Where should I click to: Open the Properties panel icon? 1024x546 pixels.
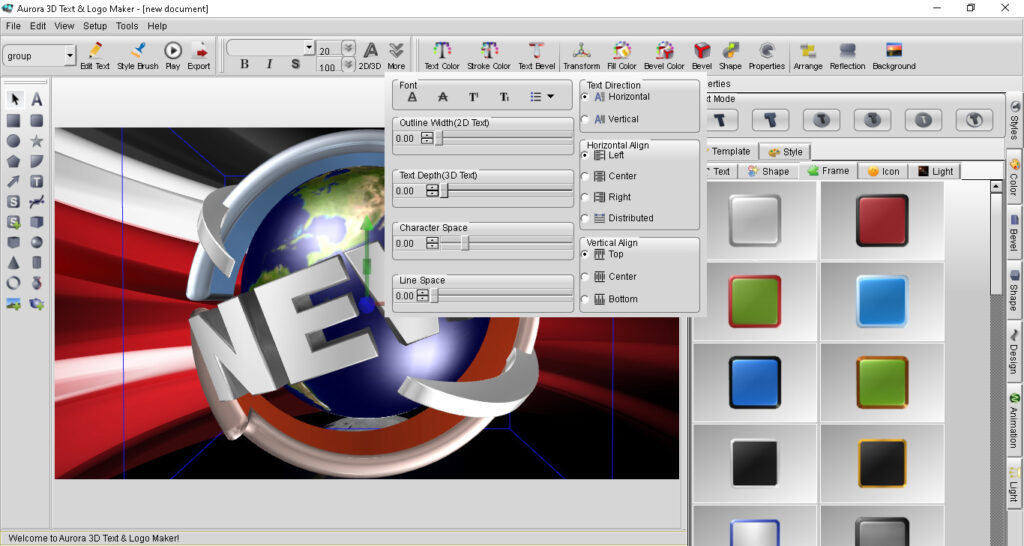[x=767, y=56]
